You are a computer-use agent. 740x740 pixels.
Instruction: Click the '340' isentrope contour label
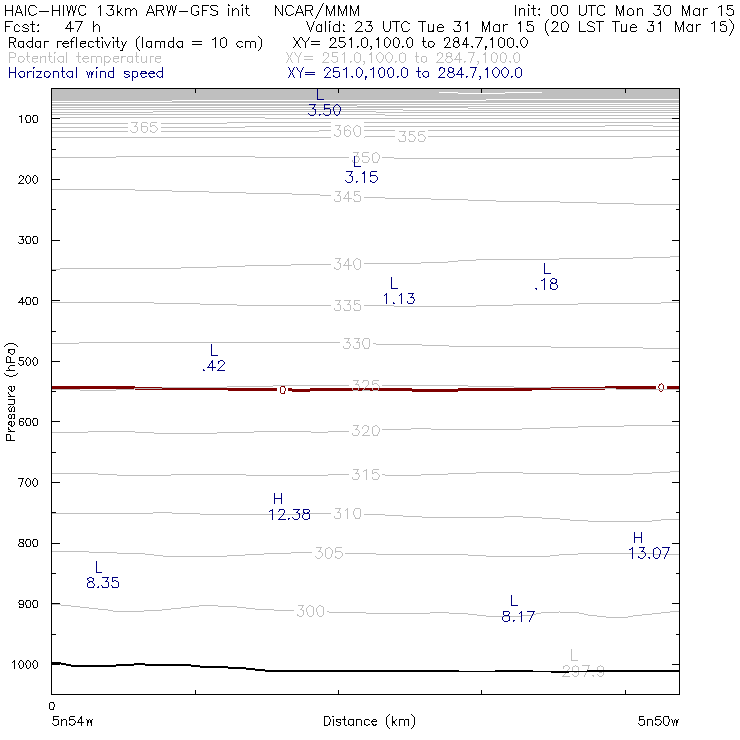348,264
